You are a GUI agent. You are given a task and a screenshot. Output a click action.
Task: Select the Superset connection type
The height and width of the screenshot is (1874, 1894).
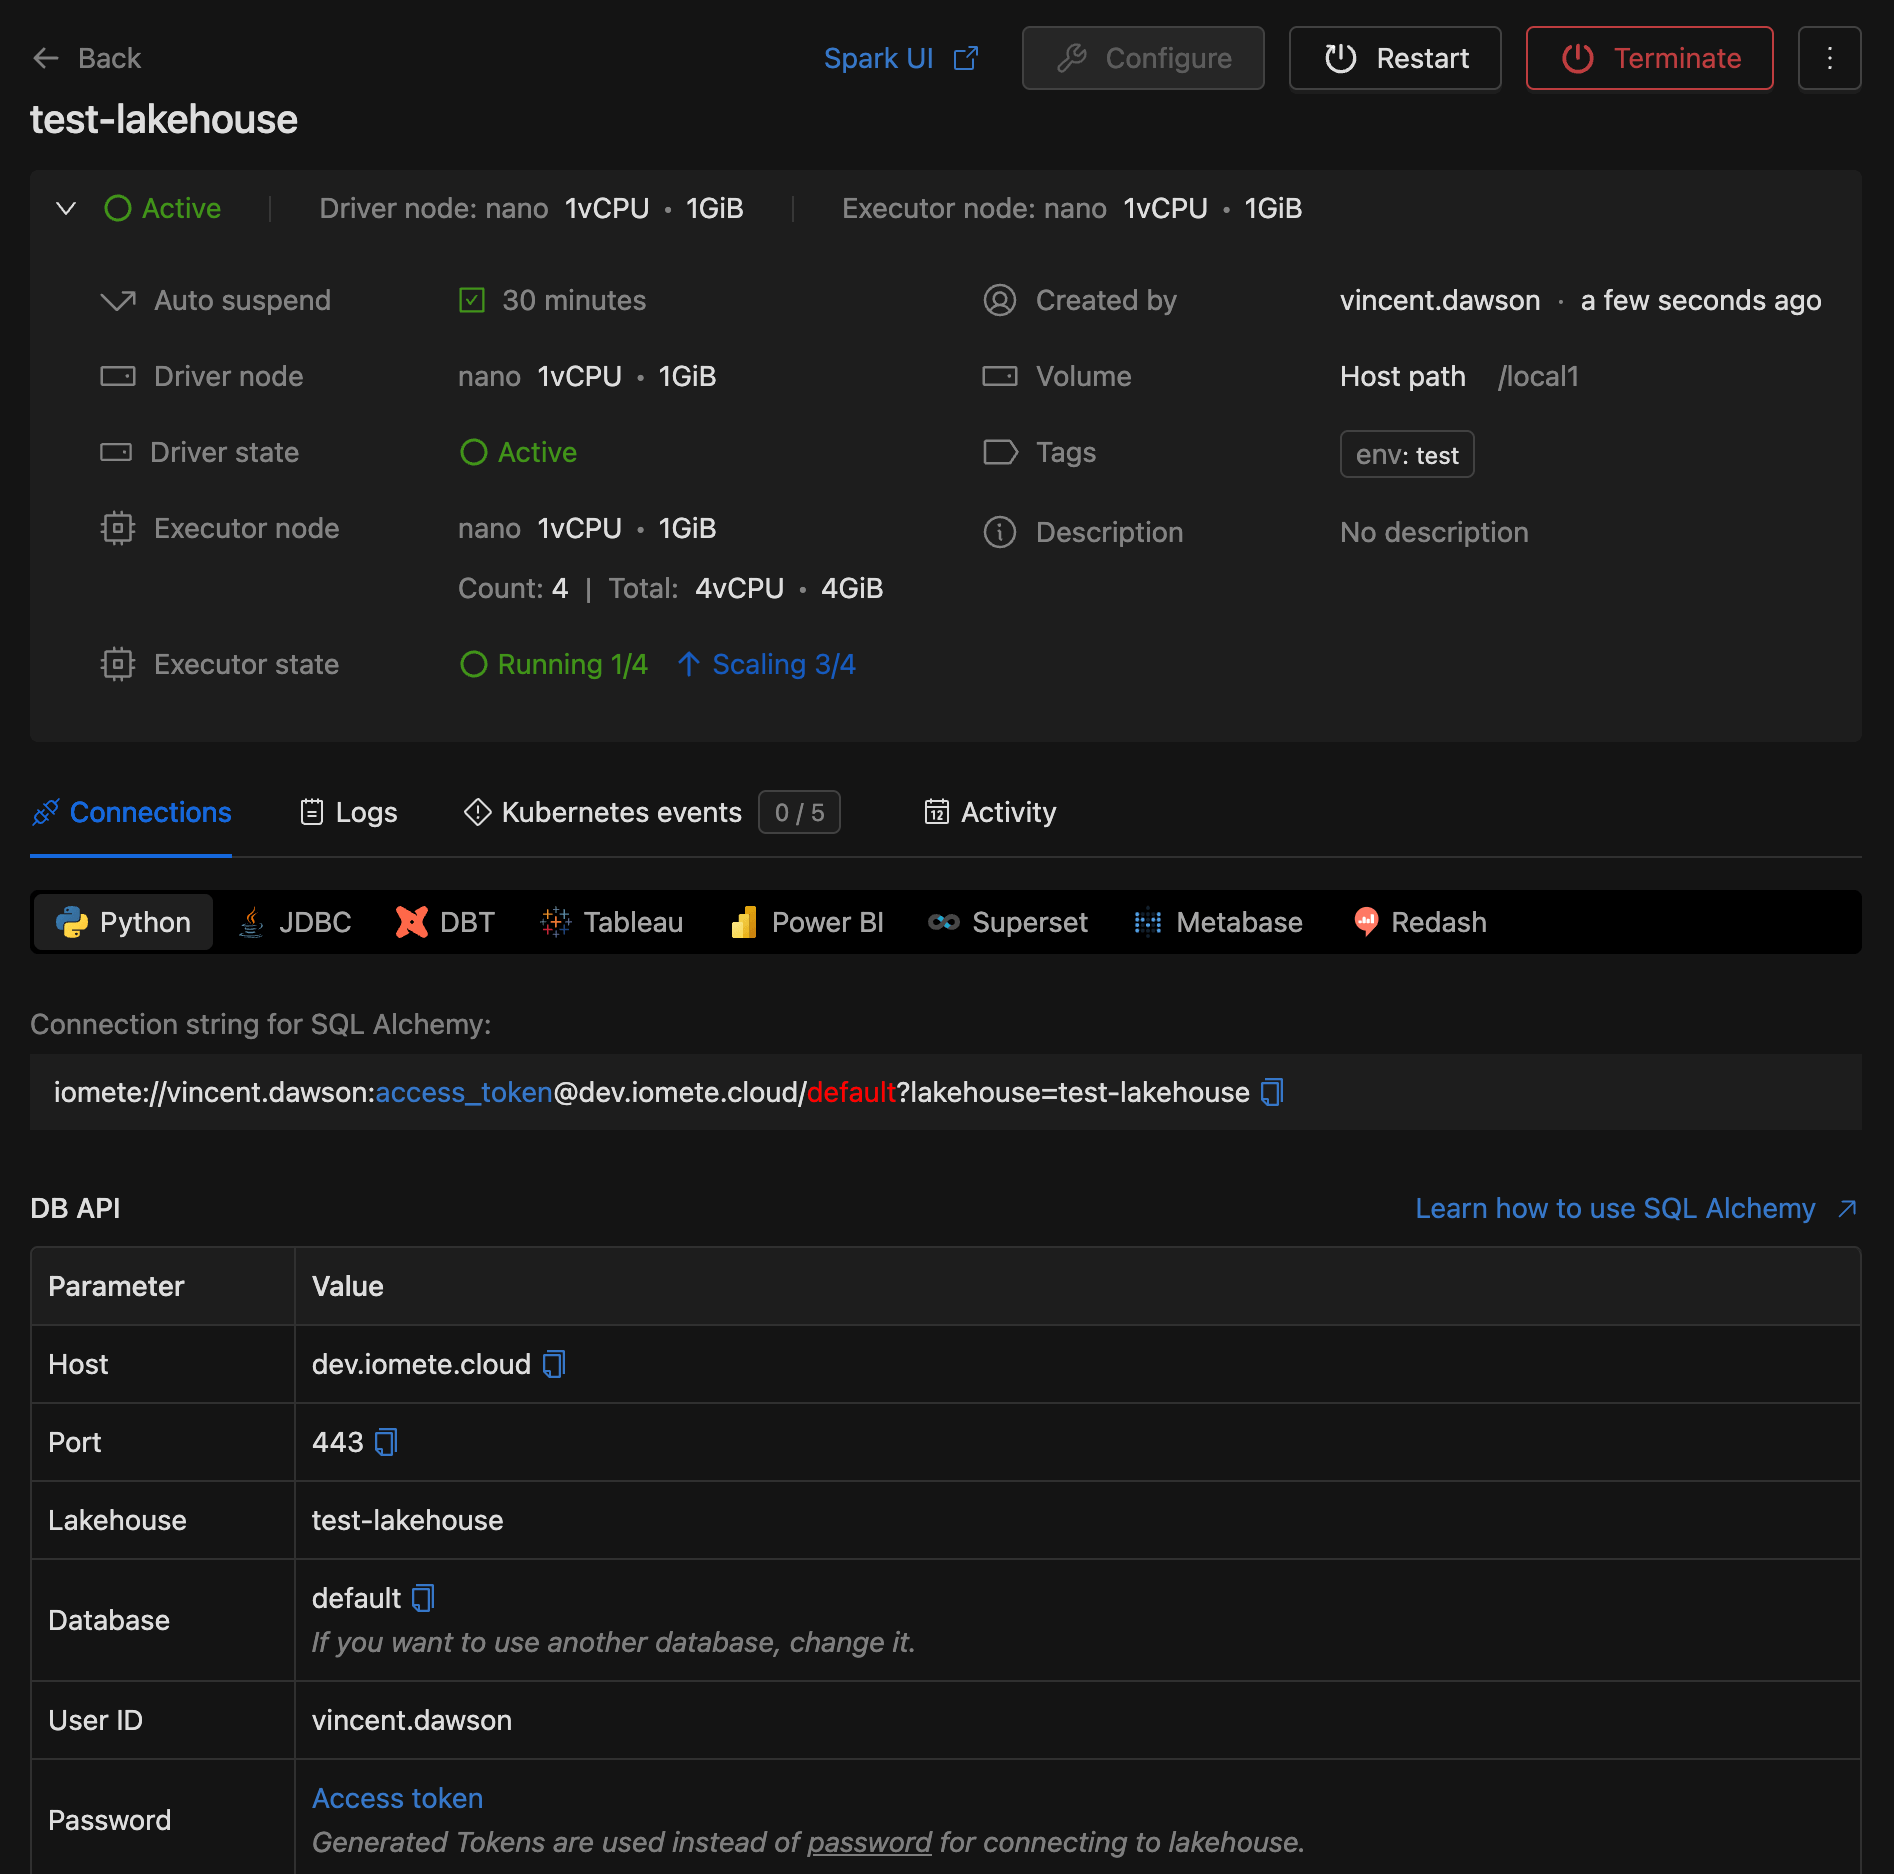pos(1008,922)
